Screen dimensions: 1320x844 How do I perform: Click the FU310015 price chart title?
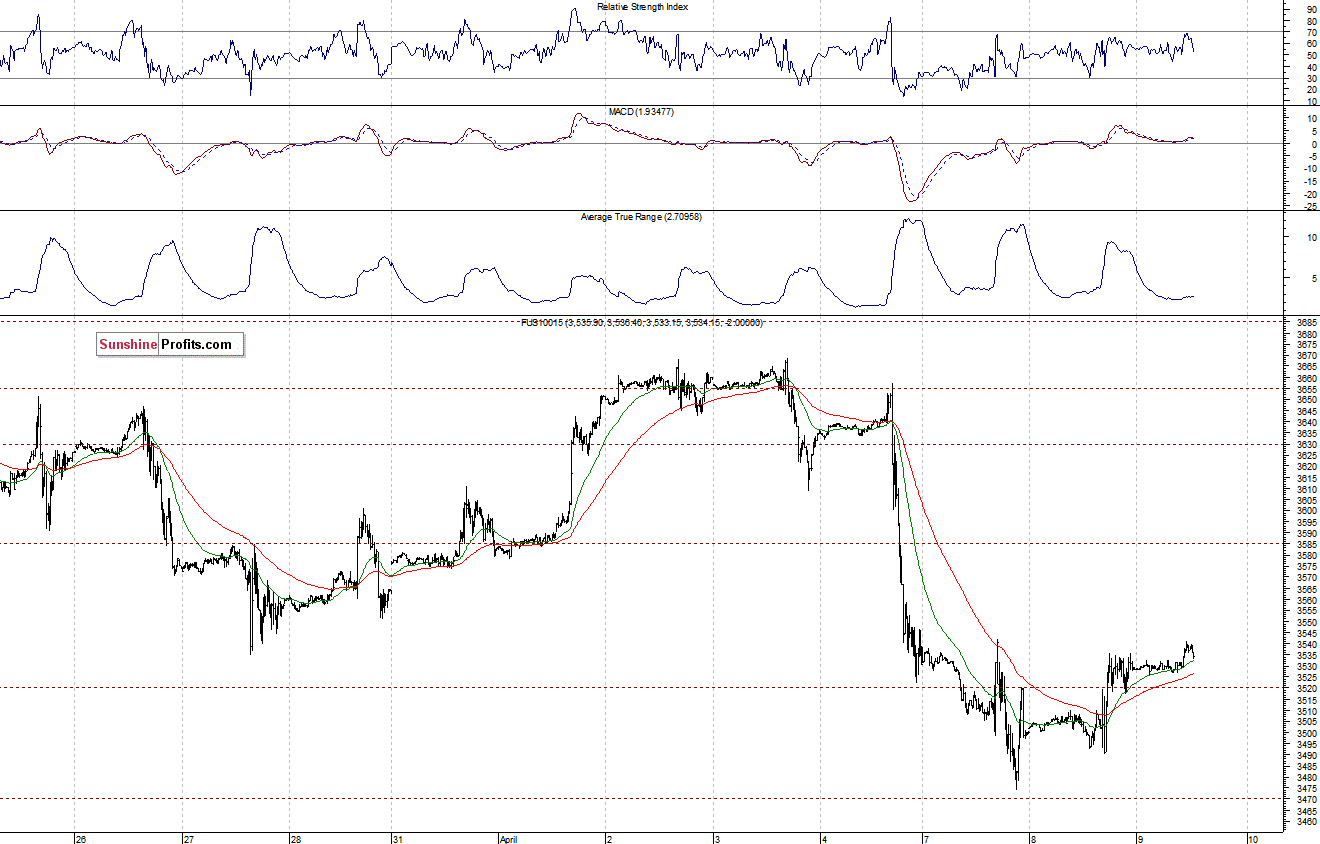[x=641, y=322]
